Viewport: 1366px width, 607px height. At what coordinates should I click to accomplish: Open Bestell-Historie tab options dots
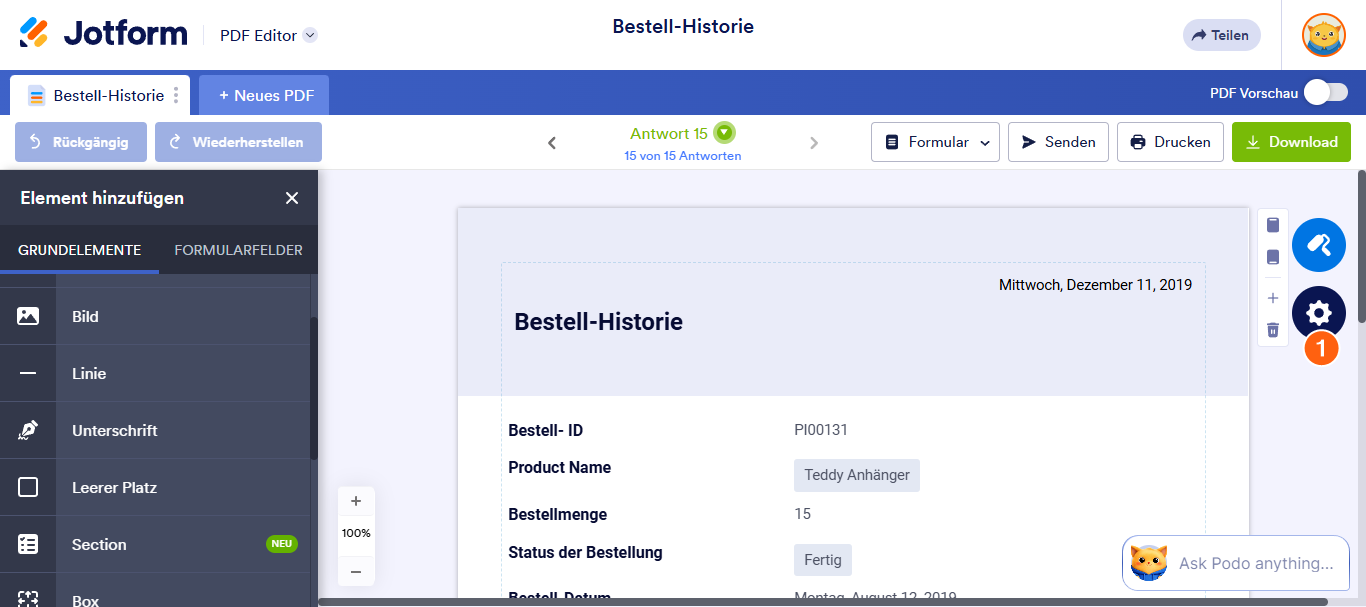coord(176,96)
